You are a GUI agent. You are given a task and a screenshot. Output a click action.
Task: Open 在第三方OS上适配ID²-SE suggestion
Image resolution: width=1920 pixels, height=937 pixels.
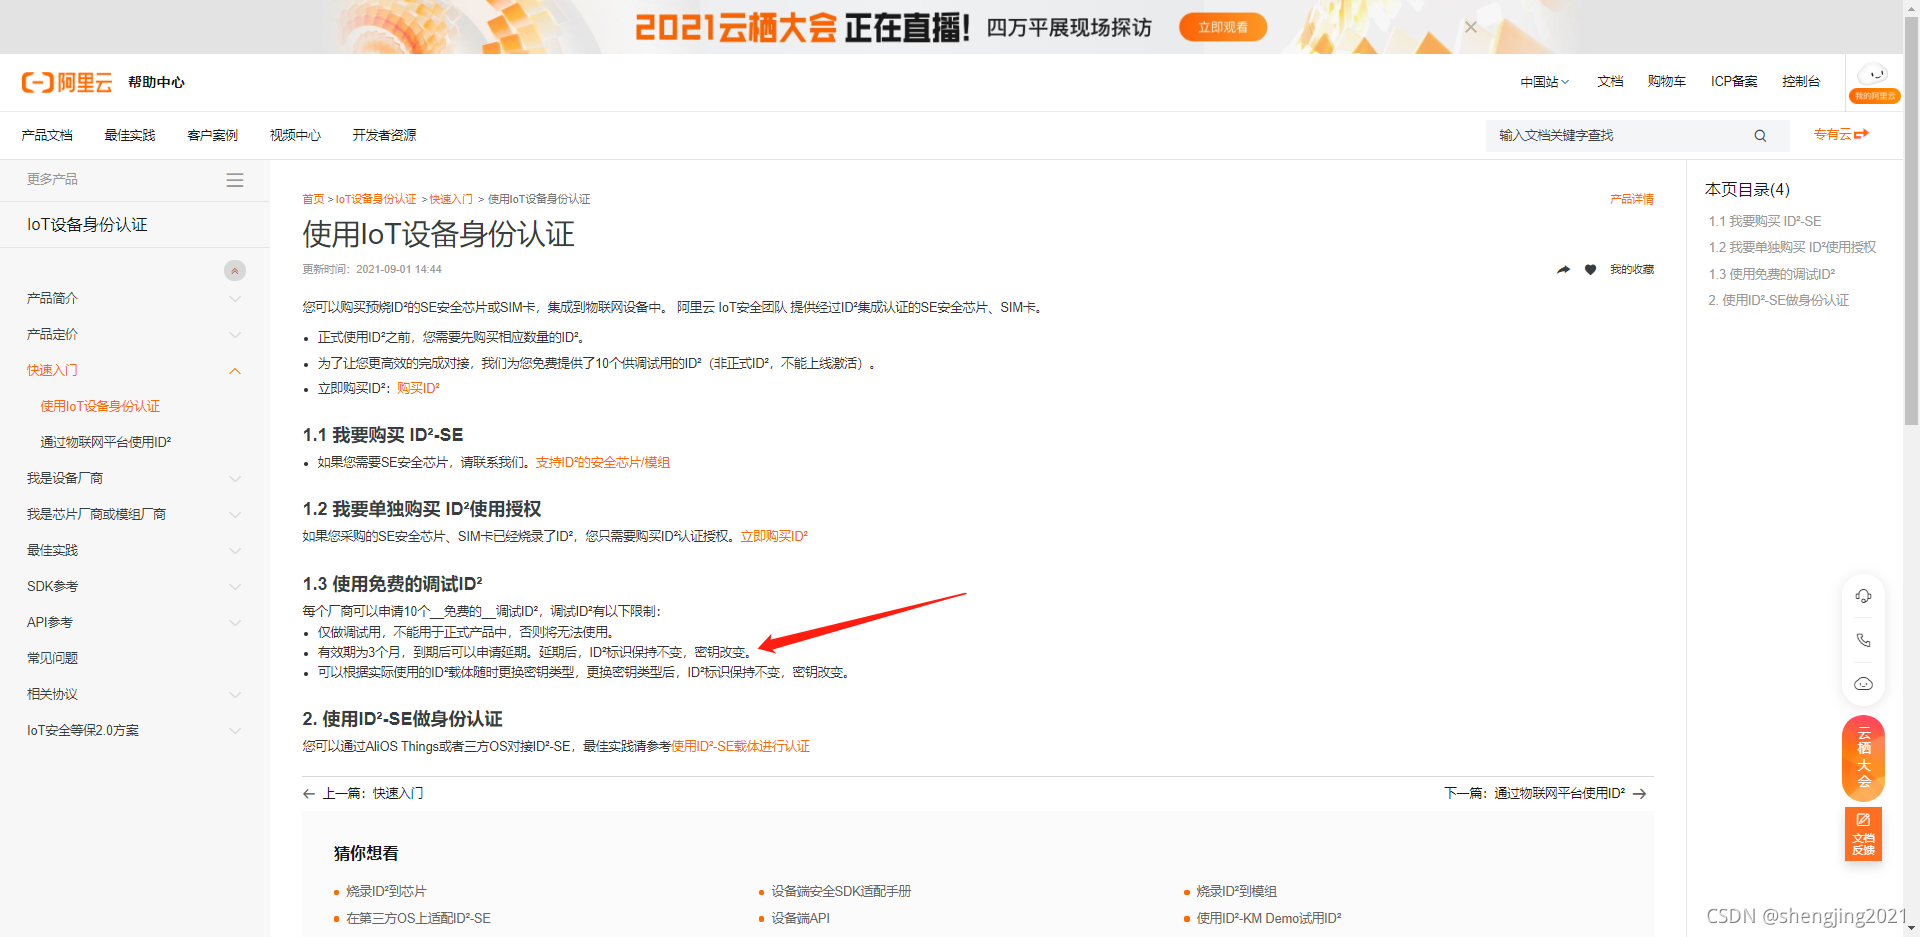click(418, 919)
